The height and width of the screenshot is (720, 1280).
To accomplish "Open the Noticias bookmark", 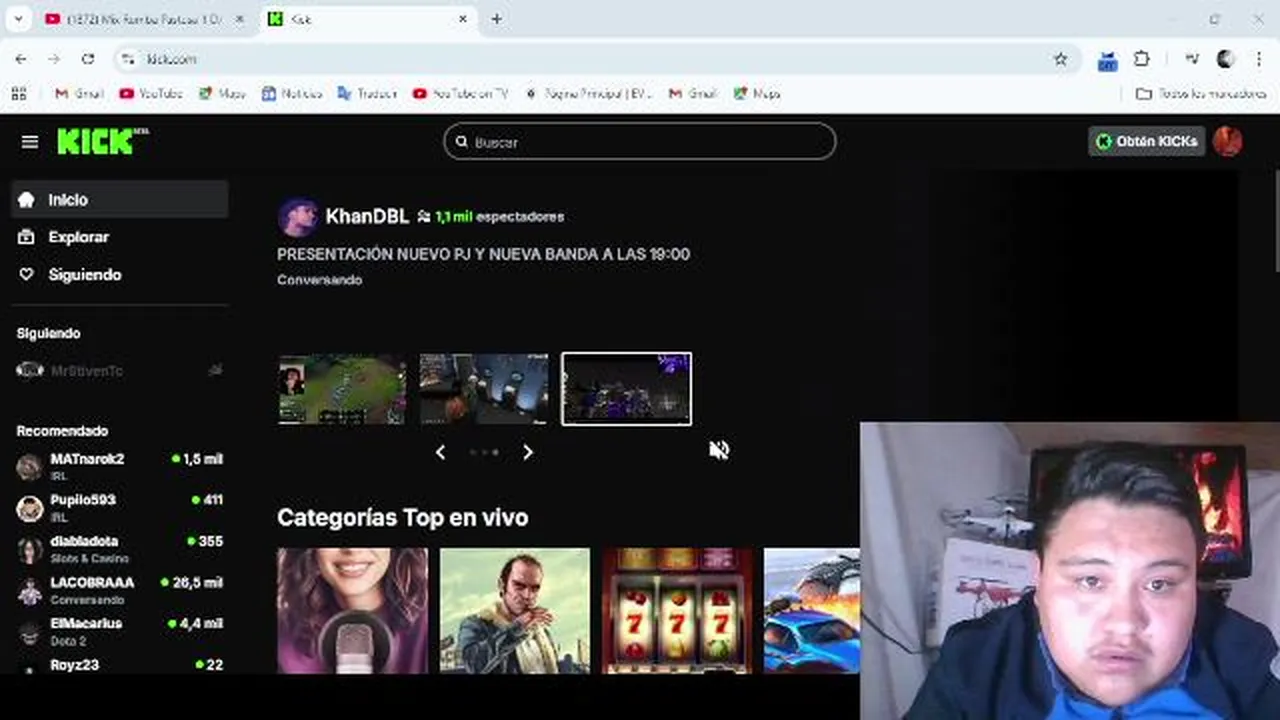I will click(292, 93).
